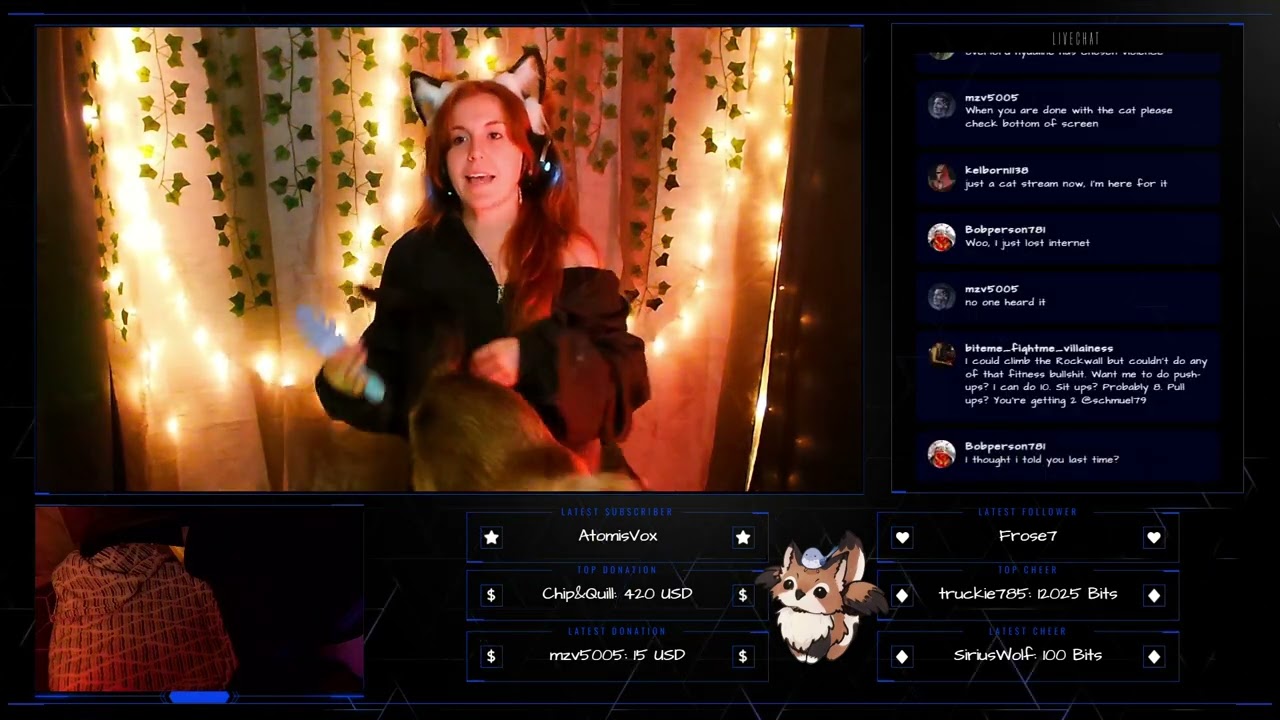Image resolution: width=1280 pixels, height=720 pixels.
Task: Click the Rockwall message by biteme_fightme_villainess
Action: coord(1086,381)
